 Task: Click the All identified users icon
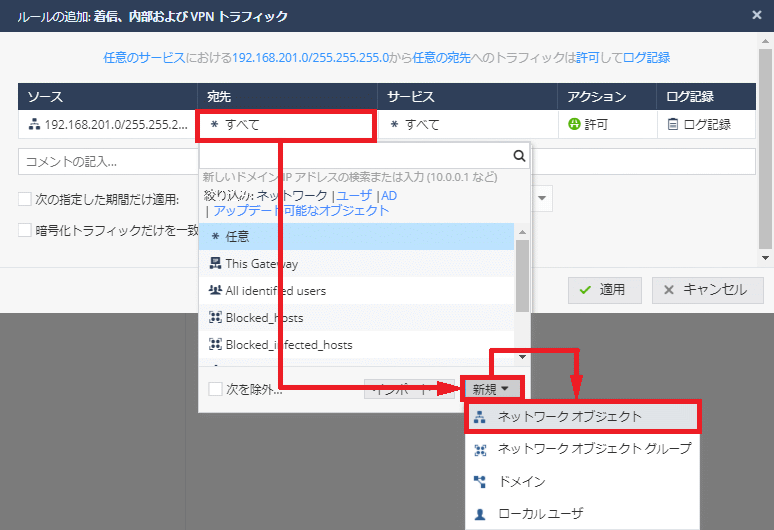[x=215, y=291]
